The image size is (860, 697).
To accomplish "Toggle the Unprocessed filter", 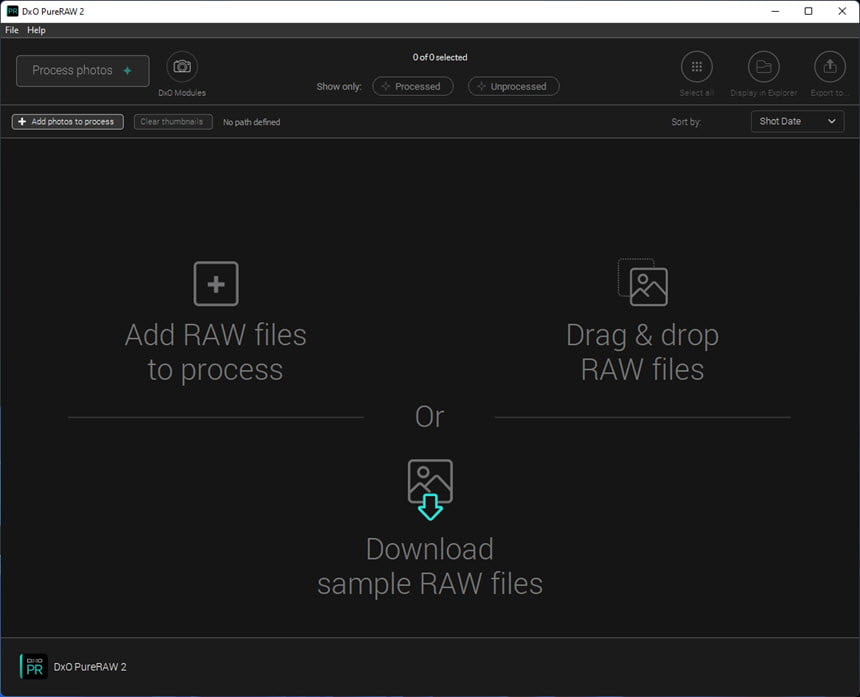I will [513, 86].
